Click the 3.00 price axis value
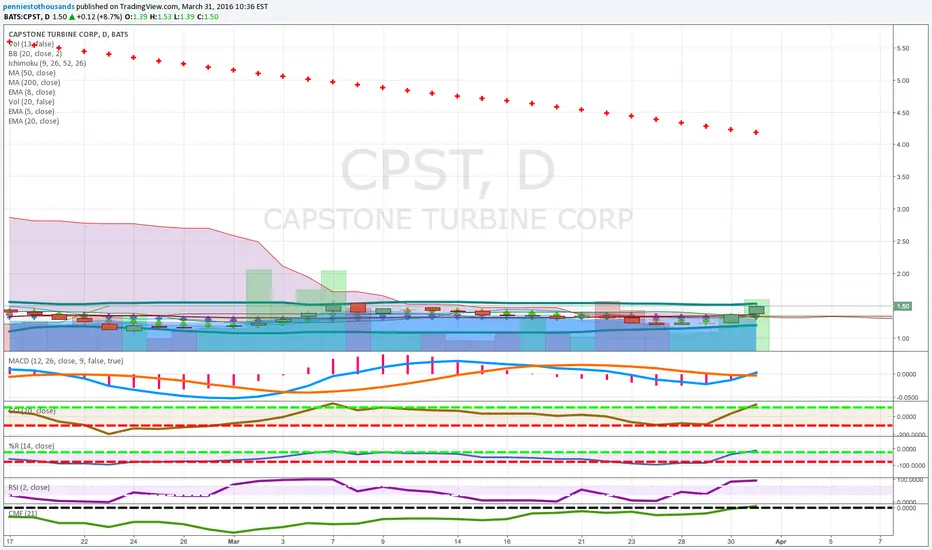This screenshot has width=932, height=550. click(903, 209)
